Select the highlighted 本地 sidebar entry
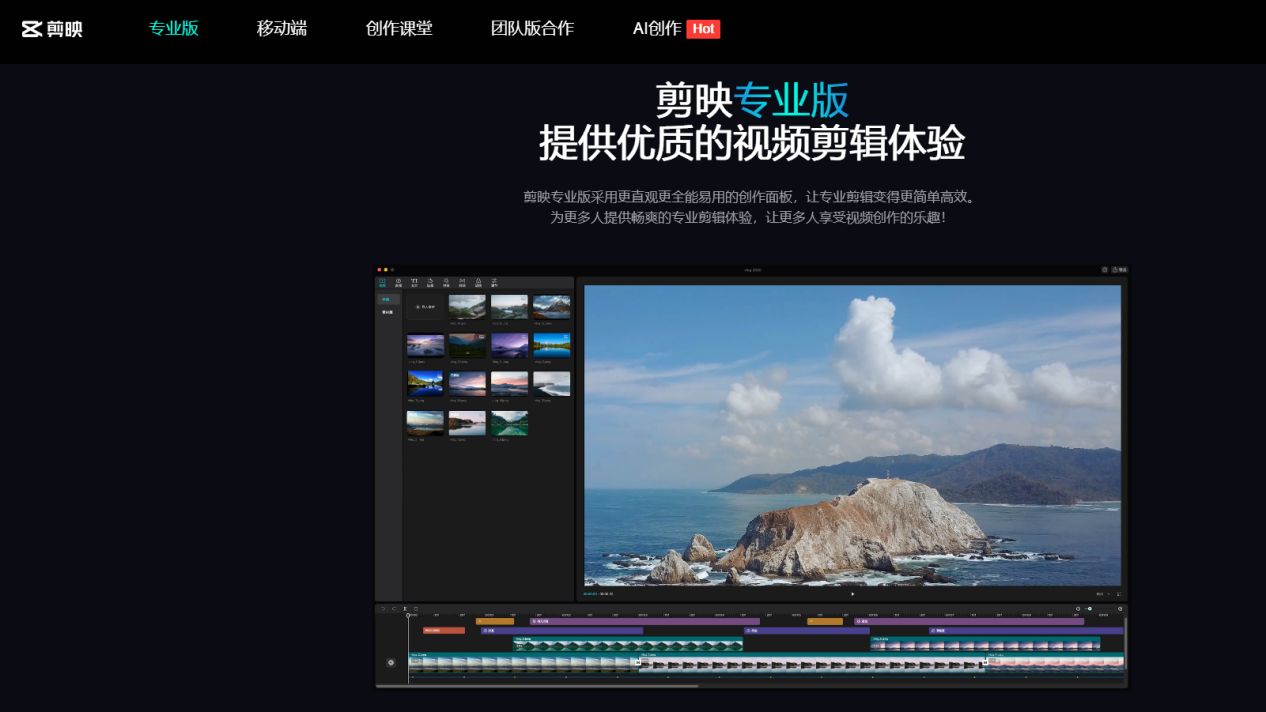Screen dimensions: 1266x712 pos(388,299)
